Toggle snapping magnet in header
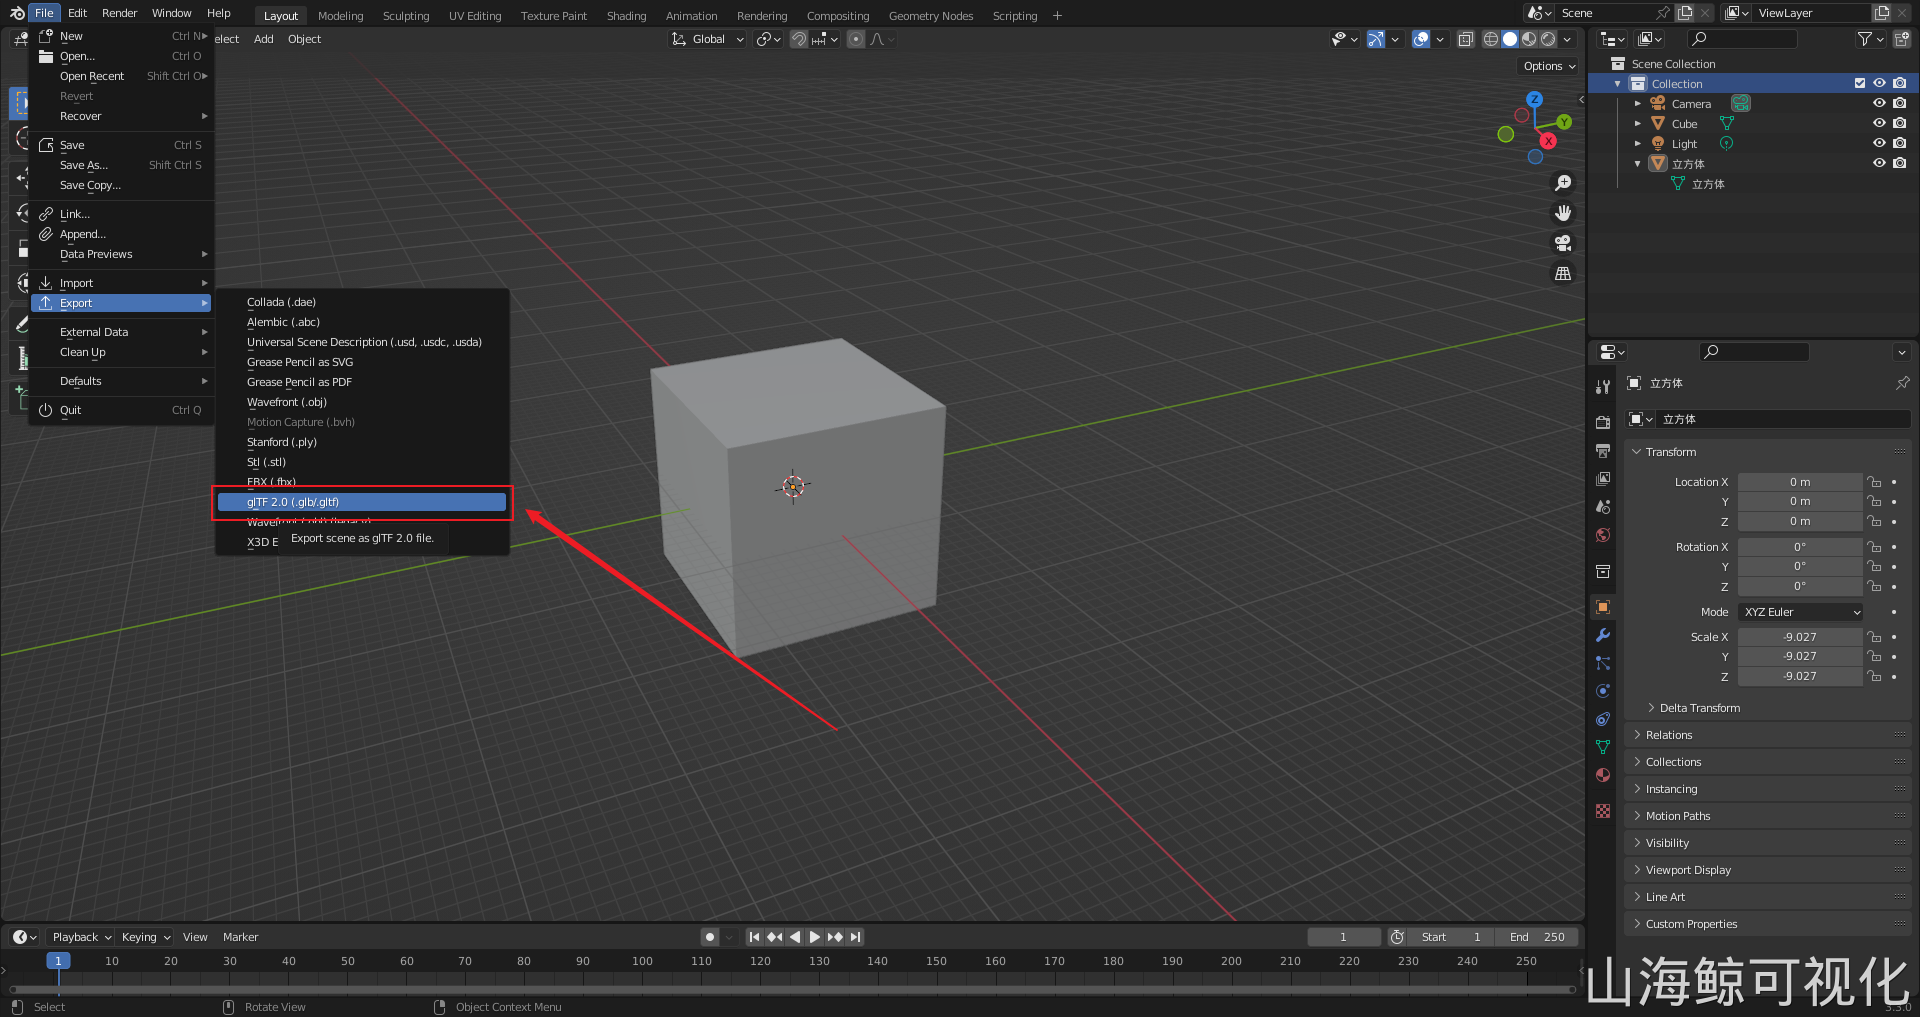Viewport: 1920px width, 1017px height. 799,39
